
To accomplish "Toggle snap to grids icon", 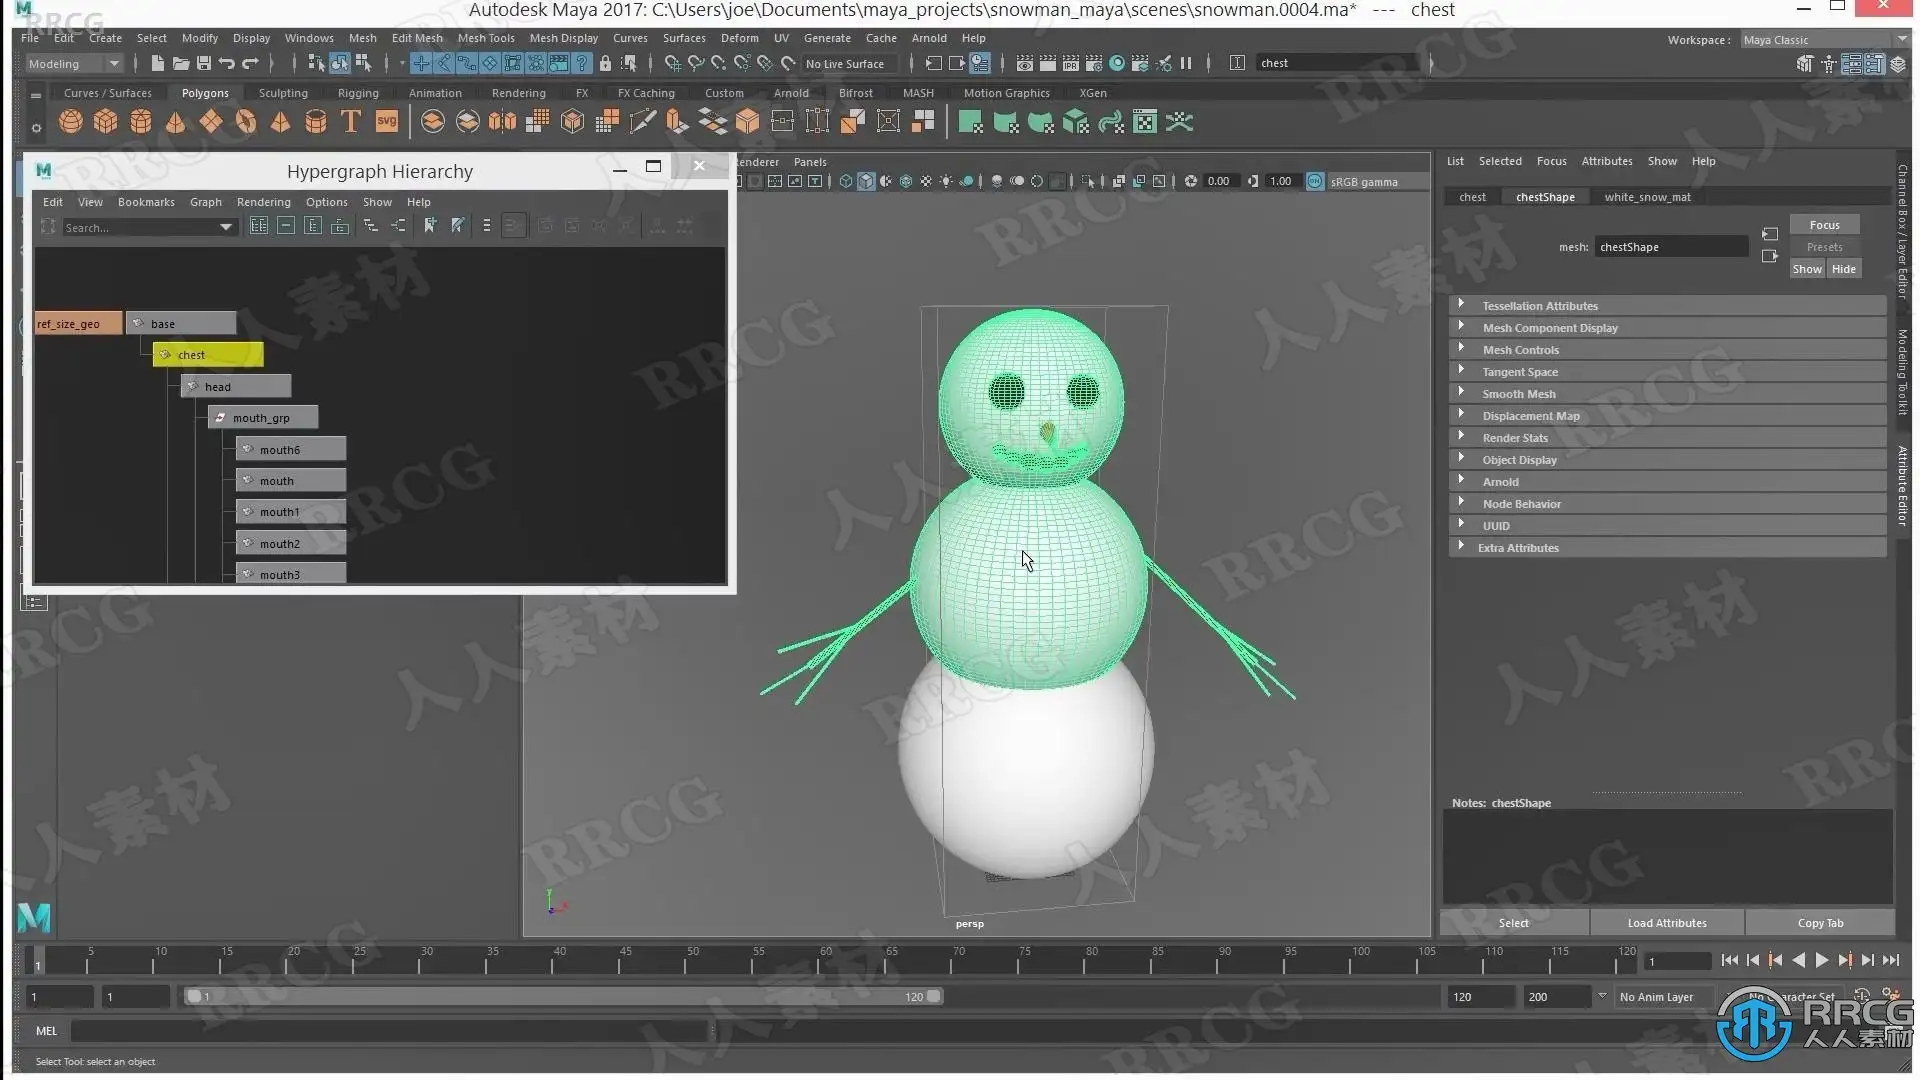I will (x=672, y=63).
